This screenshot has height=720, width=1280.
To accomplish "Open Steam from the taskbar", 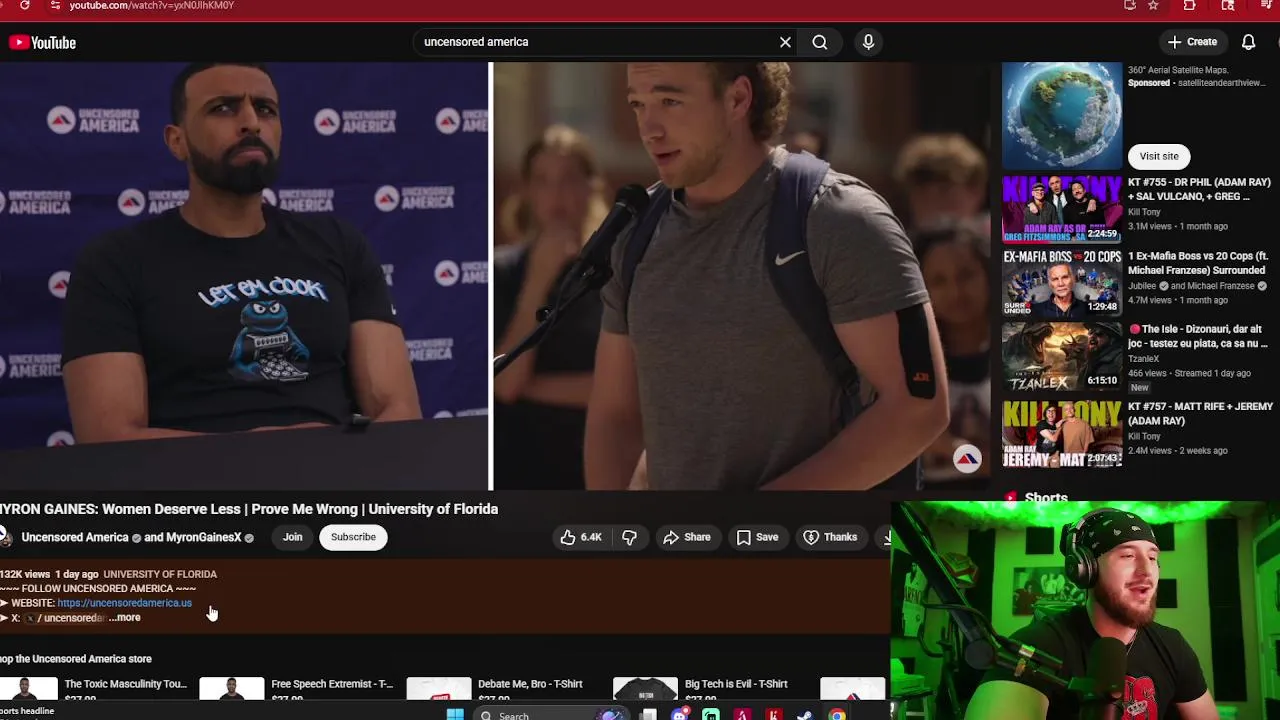I will [805, 715].
